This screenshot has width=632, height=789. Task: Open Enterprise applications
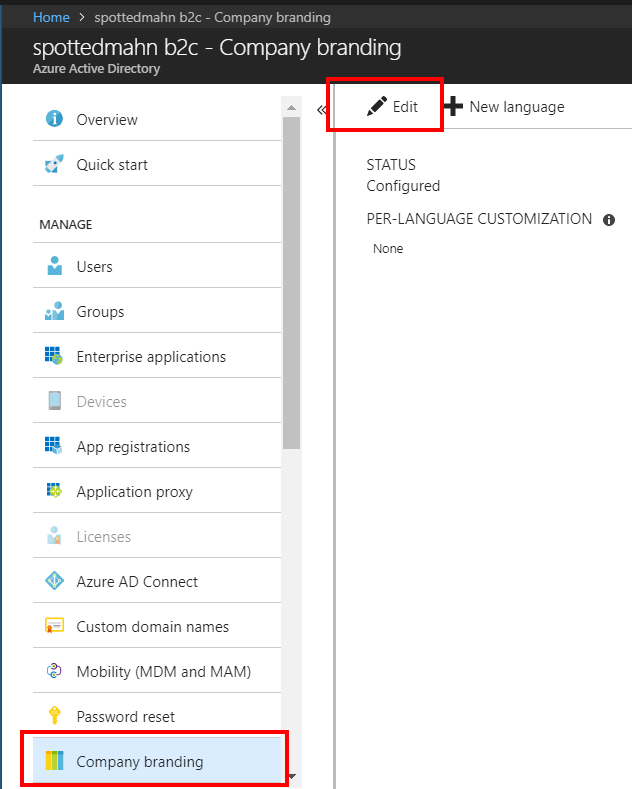(x=157, y=356)
